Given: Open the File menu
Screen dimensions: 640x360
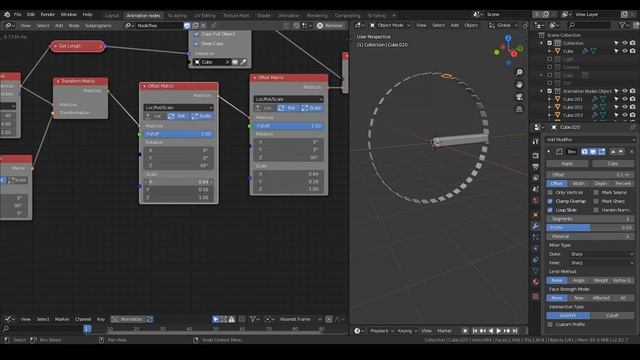Looking at the screenshot, I should click(x=18, y=14).
